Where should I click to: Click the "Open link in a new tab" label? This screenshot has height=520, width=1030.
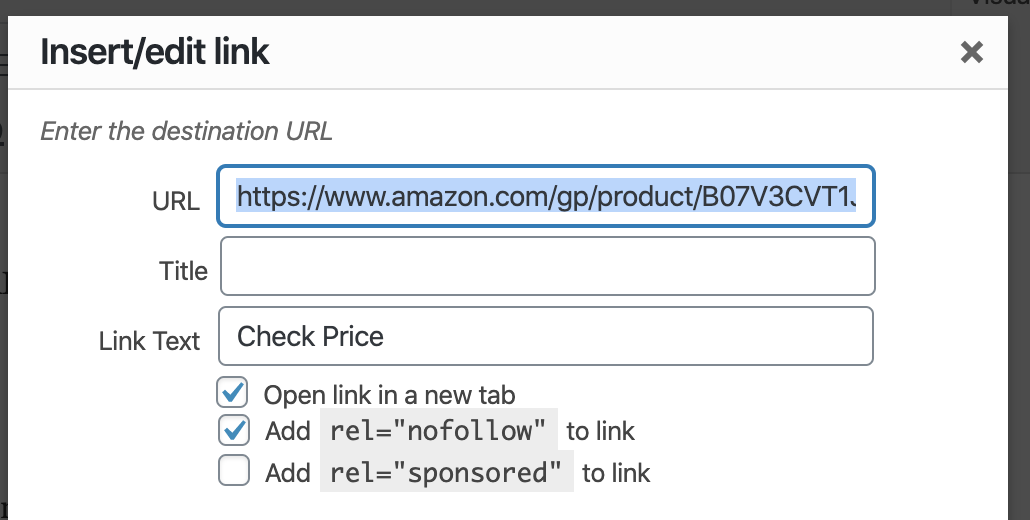[389, 395]
